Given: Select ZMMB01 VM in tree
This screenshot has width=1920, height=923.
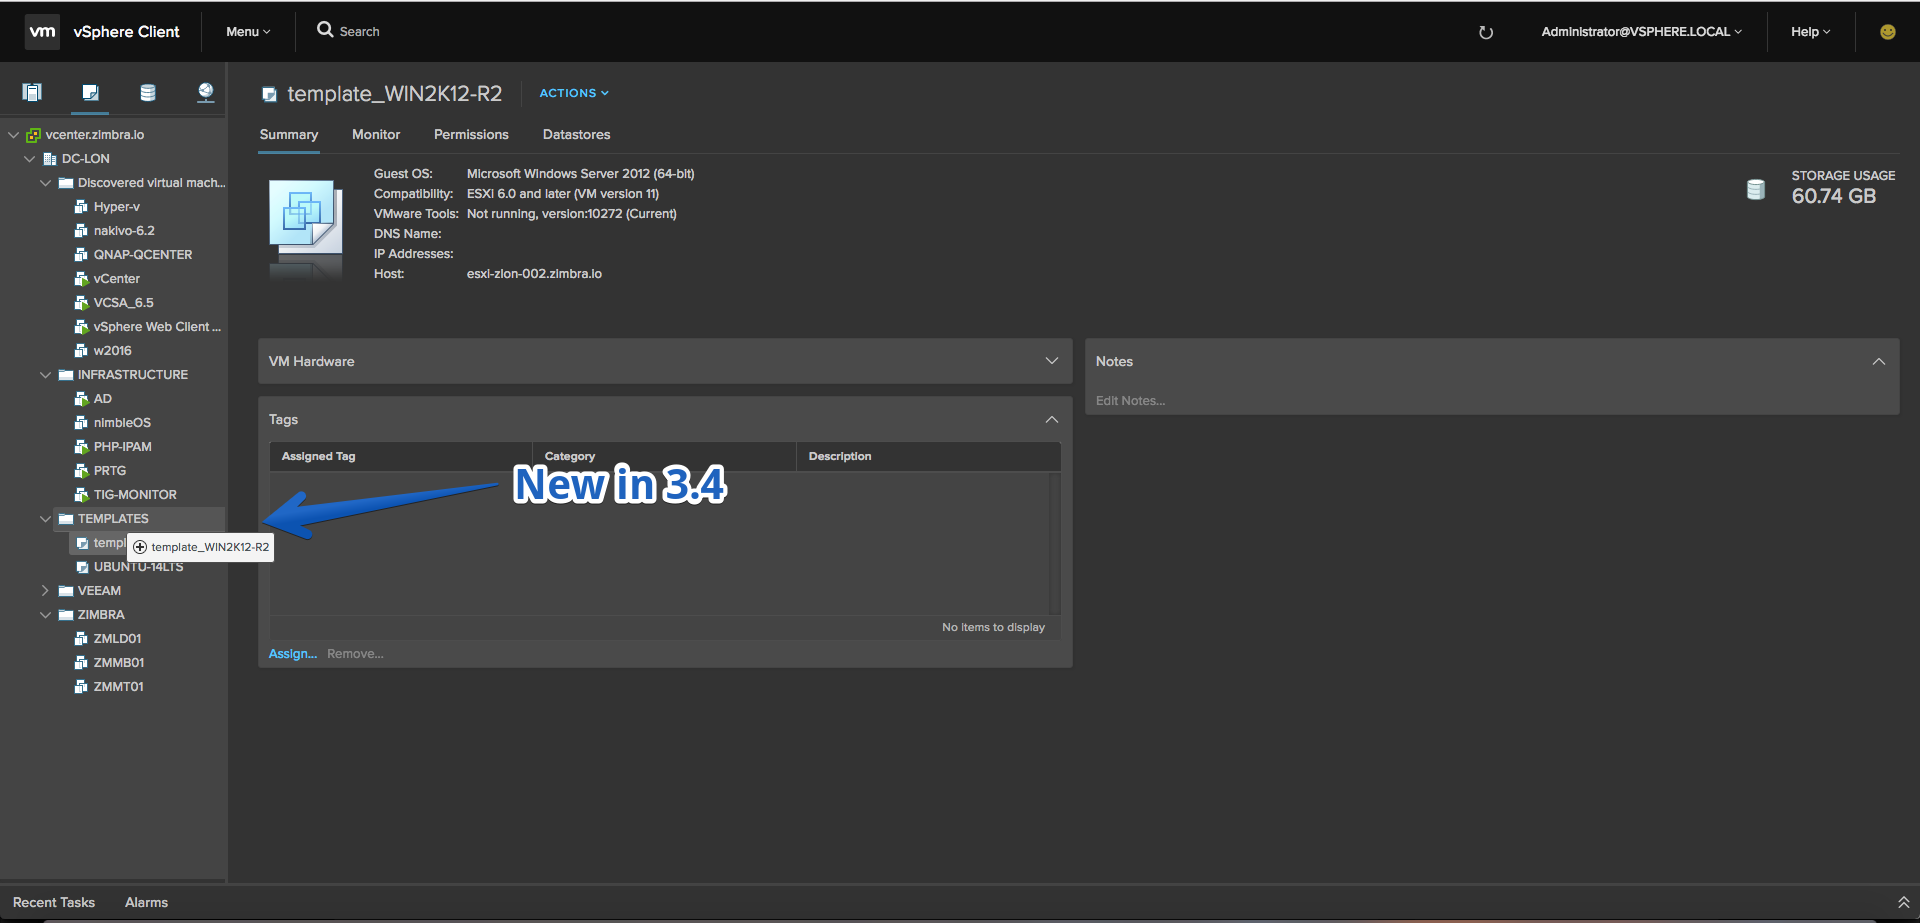Looking at the screenshot, I should 119,663.
